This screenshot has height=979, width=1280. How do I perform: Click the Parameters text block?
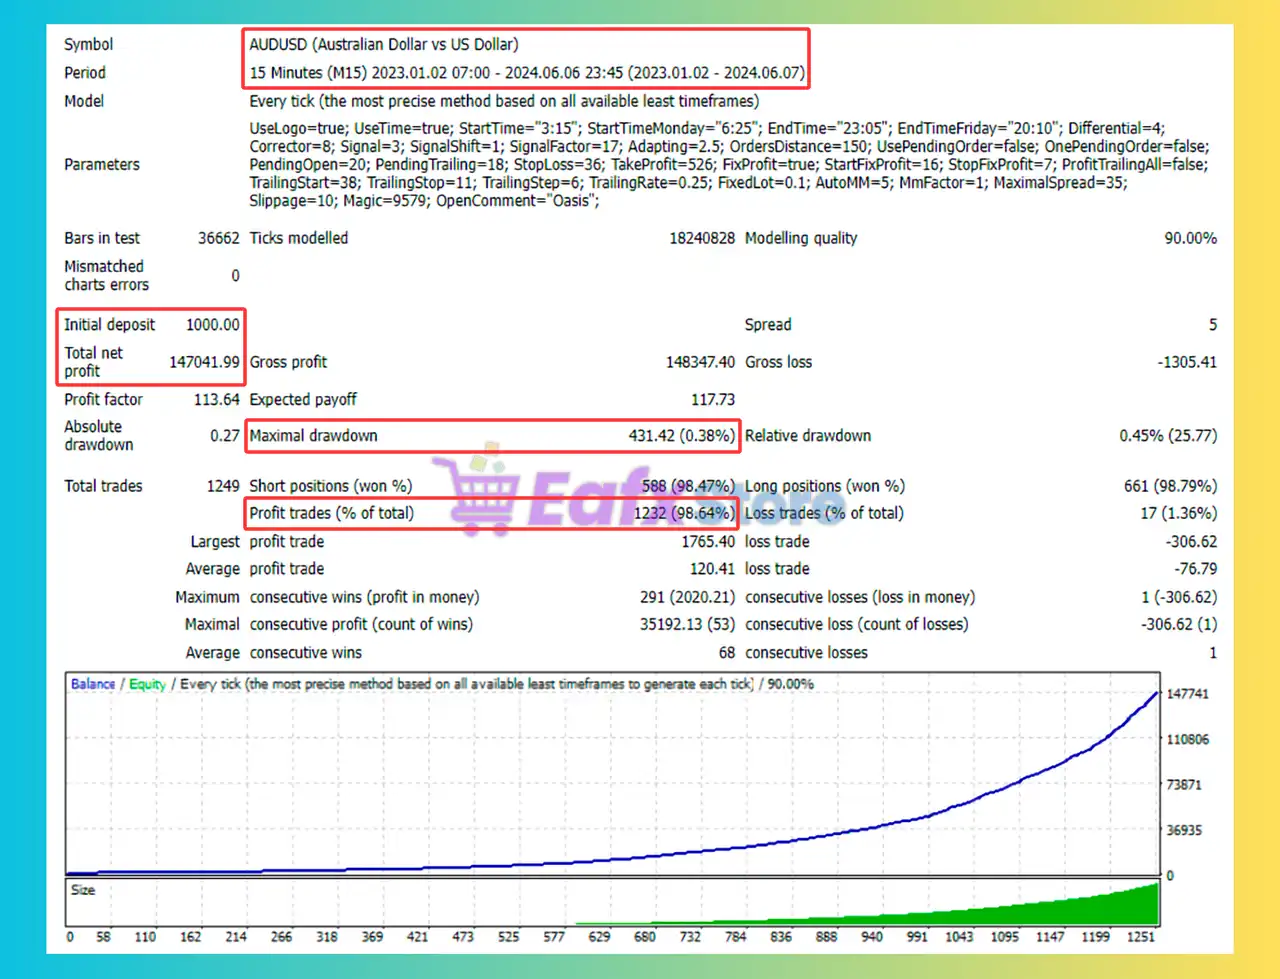[728, 164]
